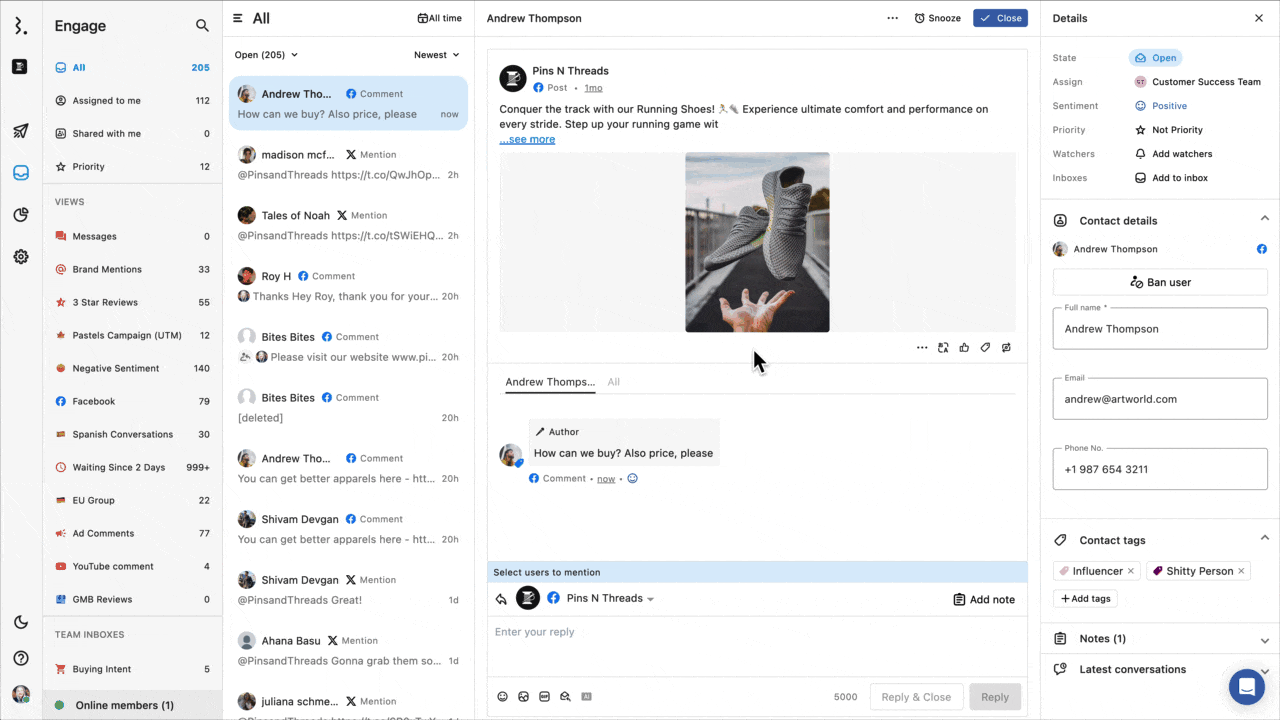This screenshot has height=720, width=1280.
Task: Click the see more link
Action: [527, 139]
